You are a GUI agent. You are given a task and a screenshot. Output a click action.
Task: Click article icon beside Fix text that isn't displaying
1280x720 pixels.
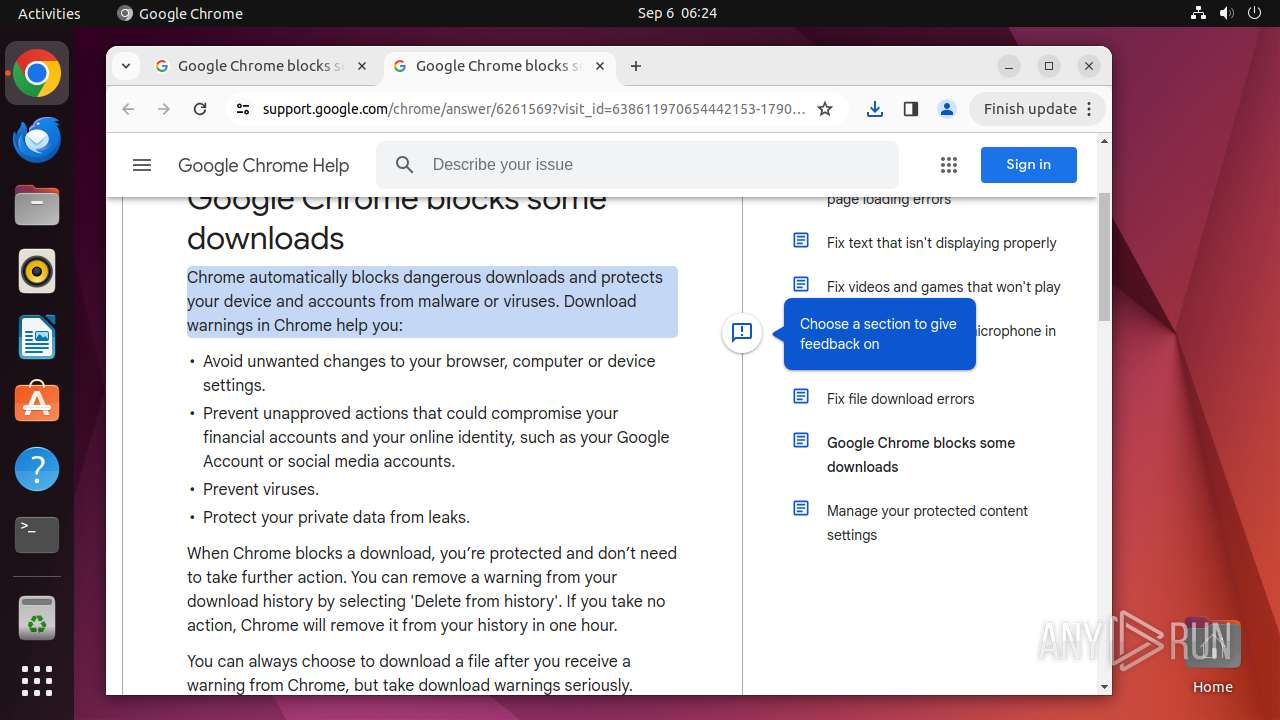tap(801, 241)
